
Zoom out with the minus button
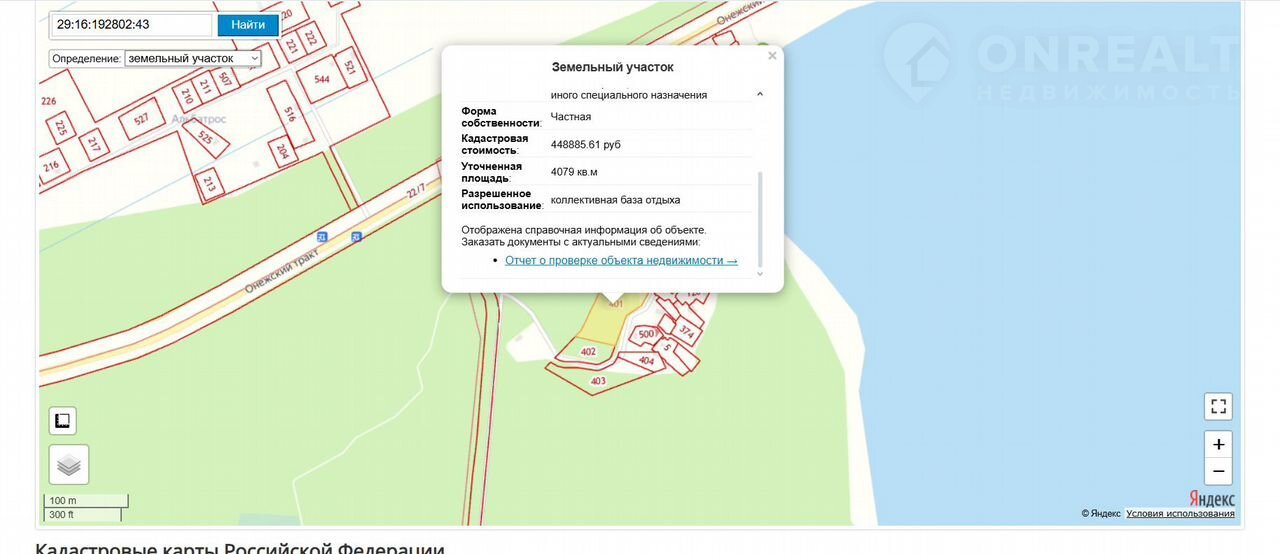tap(1218, 471)
